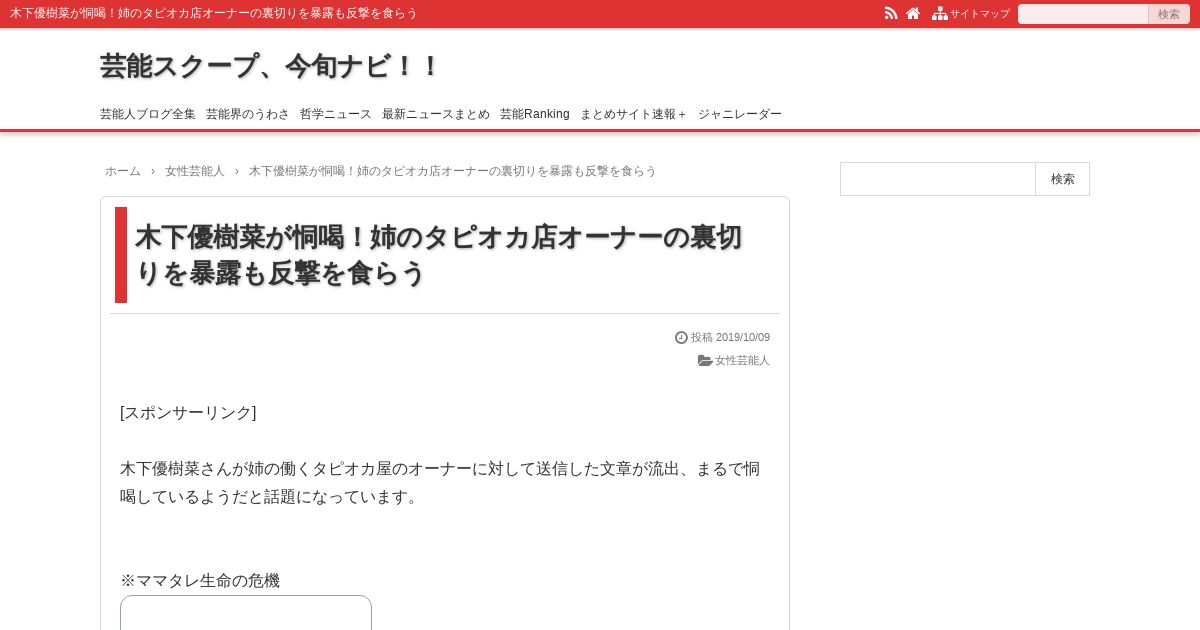Focus the top bar search field
The width and height of the screenshot is (1200, 630).
(1083, 14)
